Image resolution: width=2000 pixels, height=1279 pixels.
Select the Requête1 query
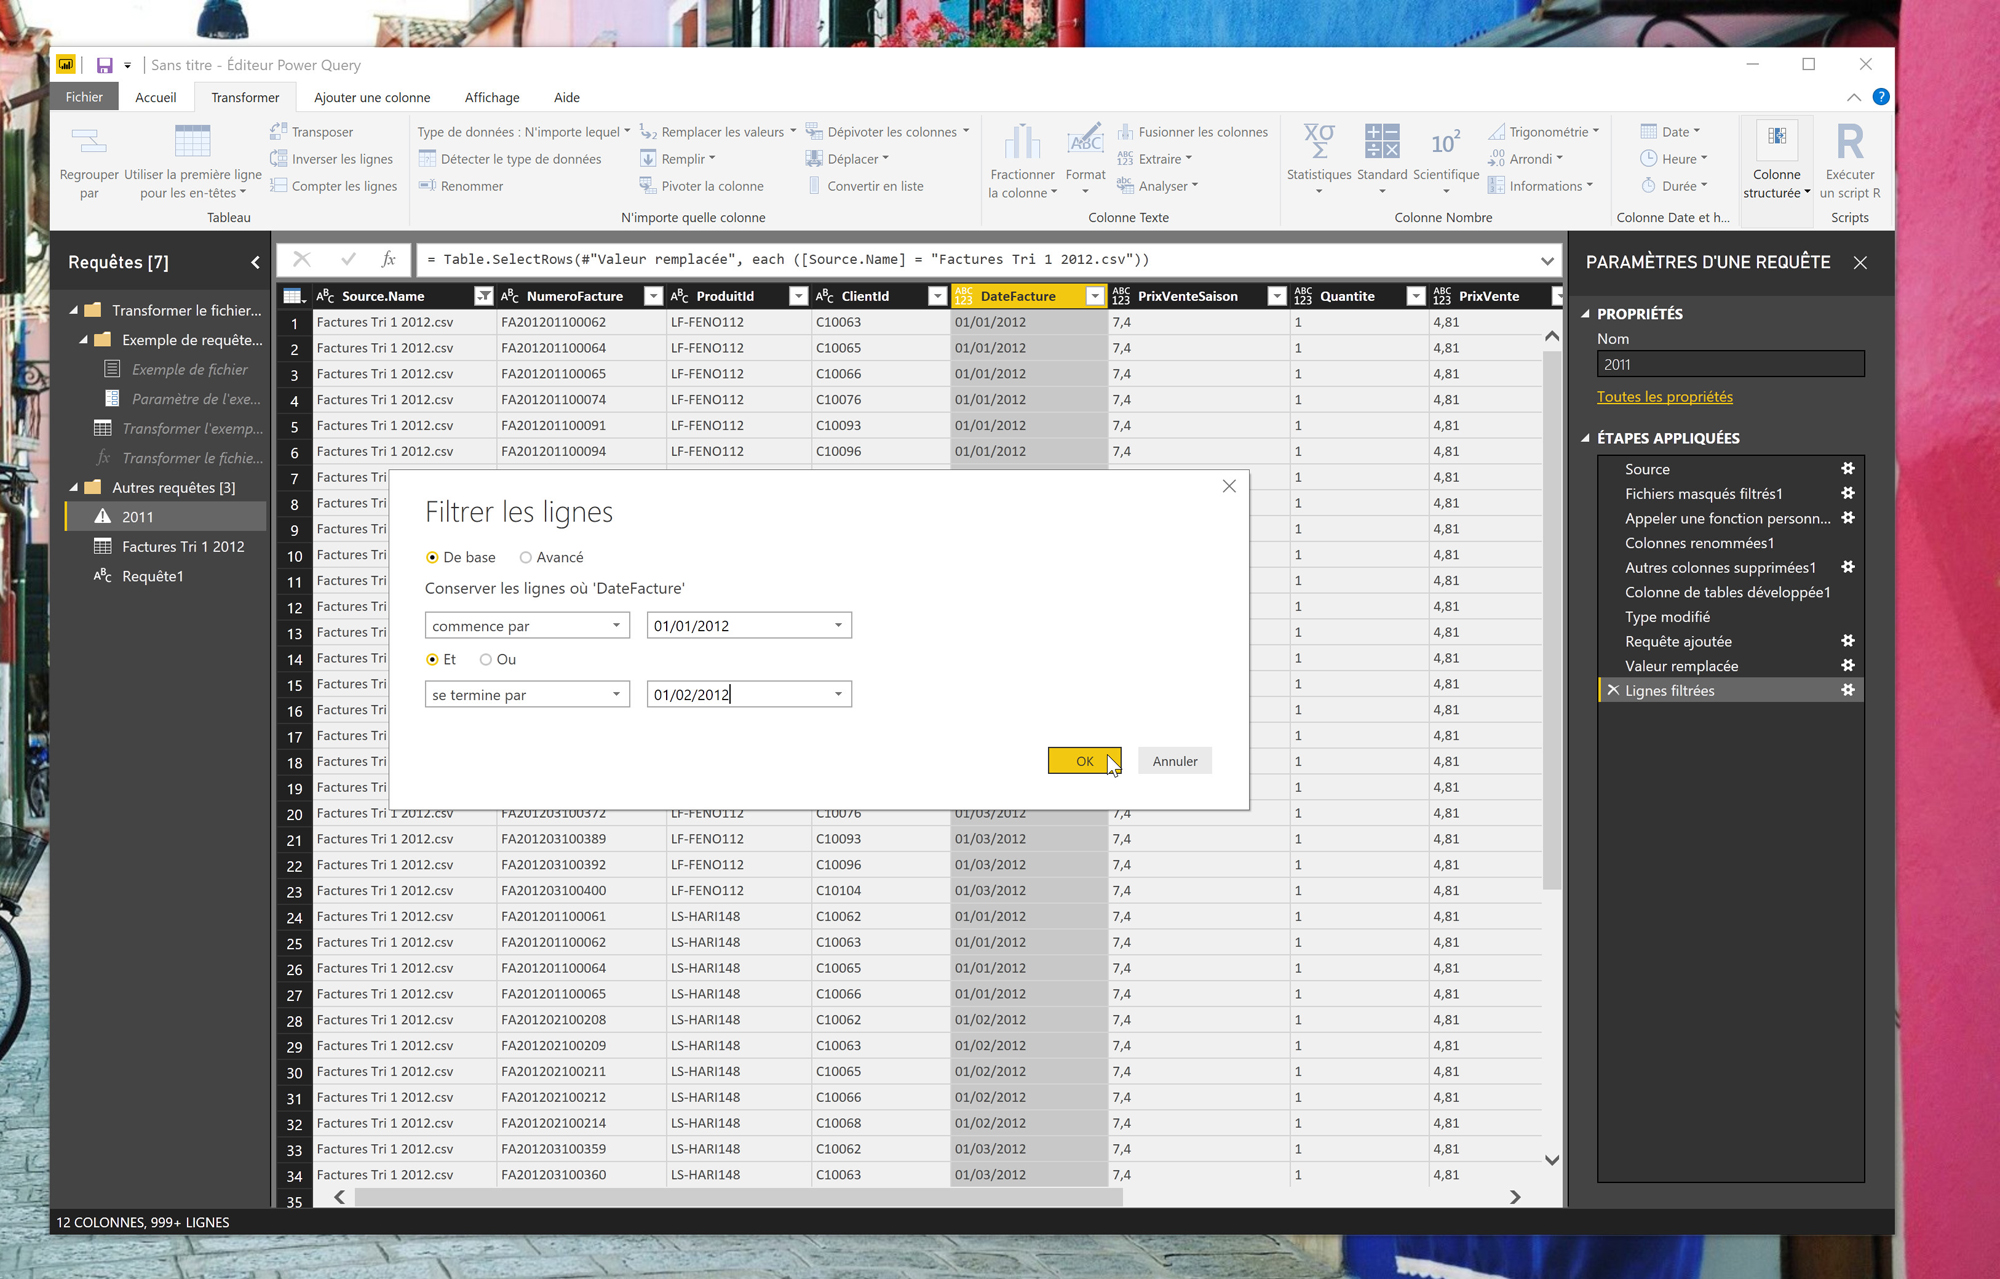point(166,576)
